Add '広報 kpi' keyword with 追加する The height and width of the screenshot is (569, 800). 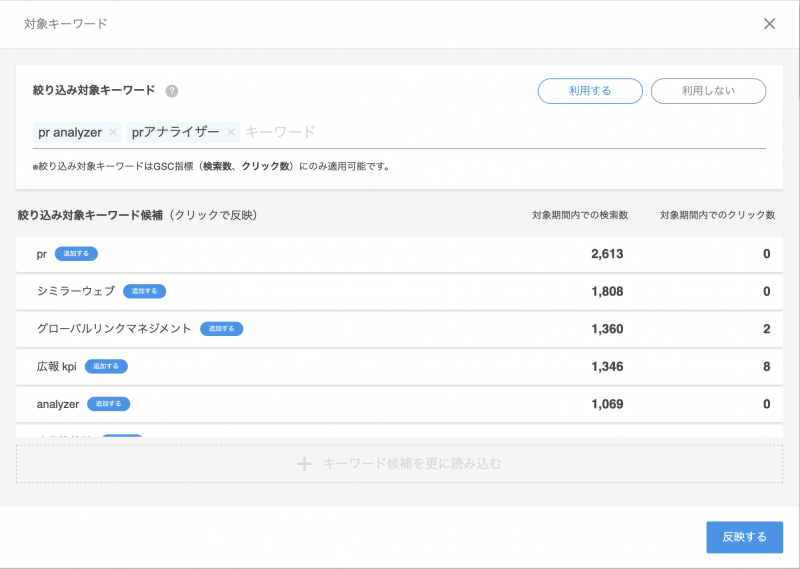[106, 366]
